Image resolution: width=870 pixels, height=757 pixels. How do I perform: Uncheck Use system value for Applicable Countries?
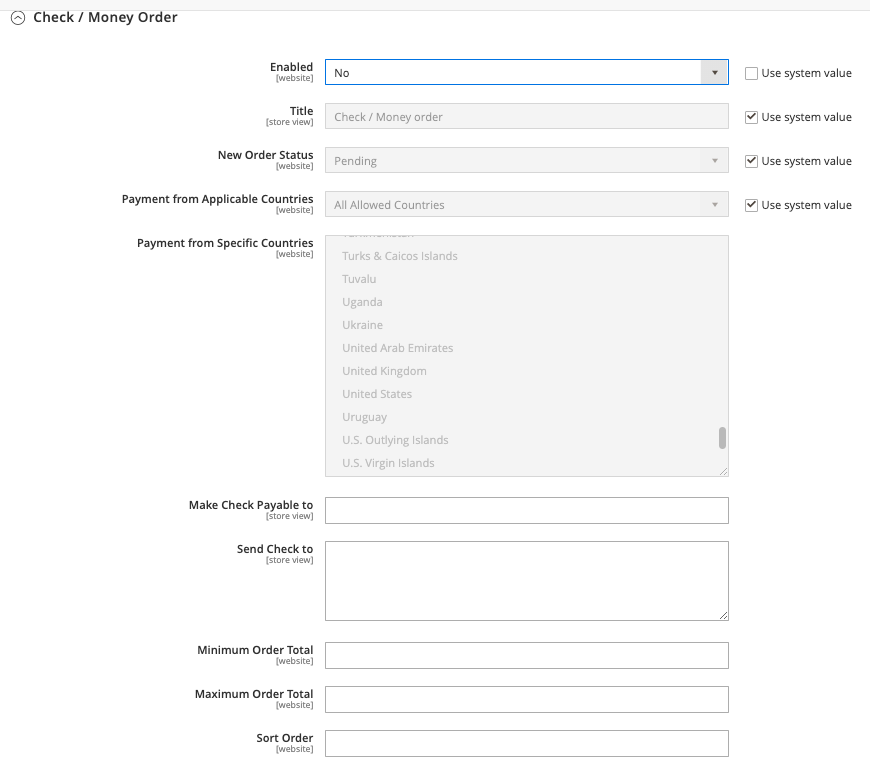click(x=751, y=205)
